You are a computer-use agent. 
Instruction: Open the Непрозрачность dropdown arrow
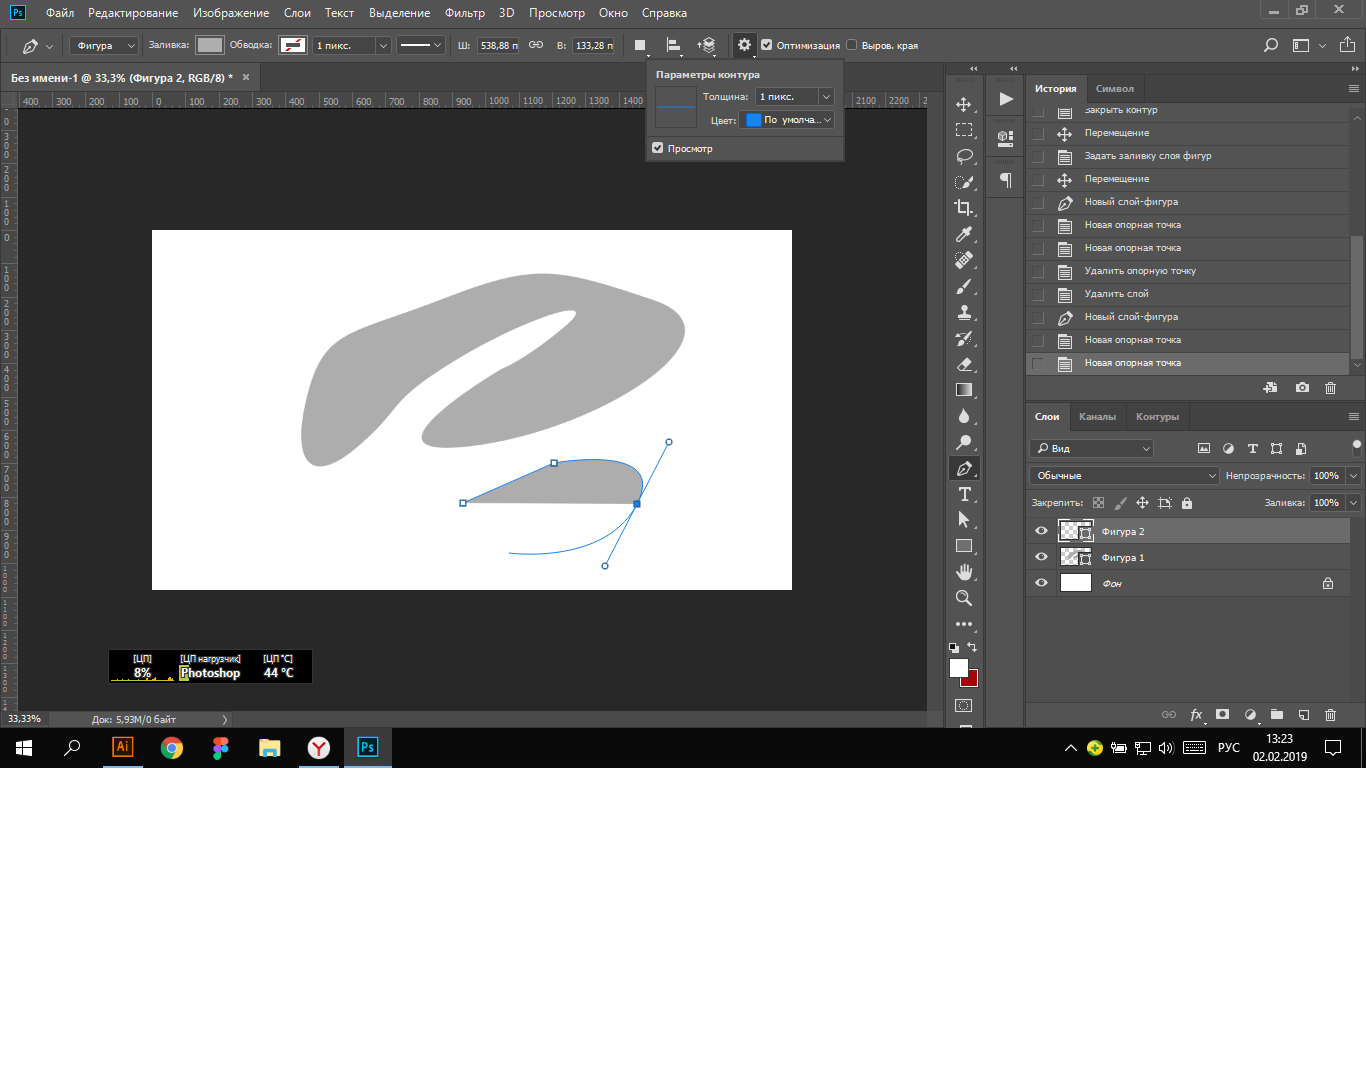tap(1353, 476)
